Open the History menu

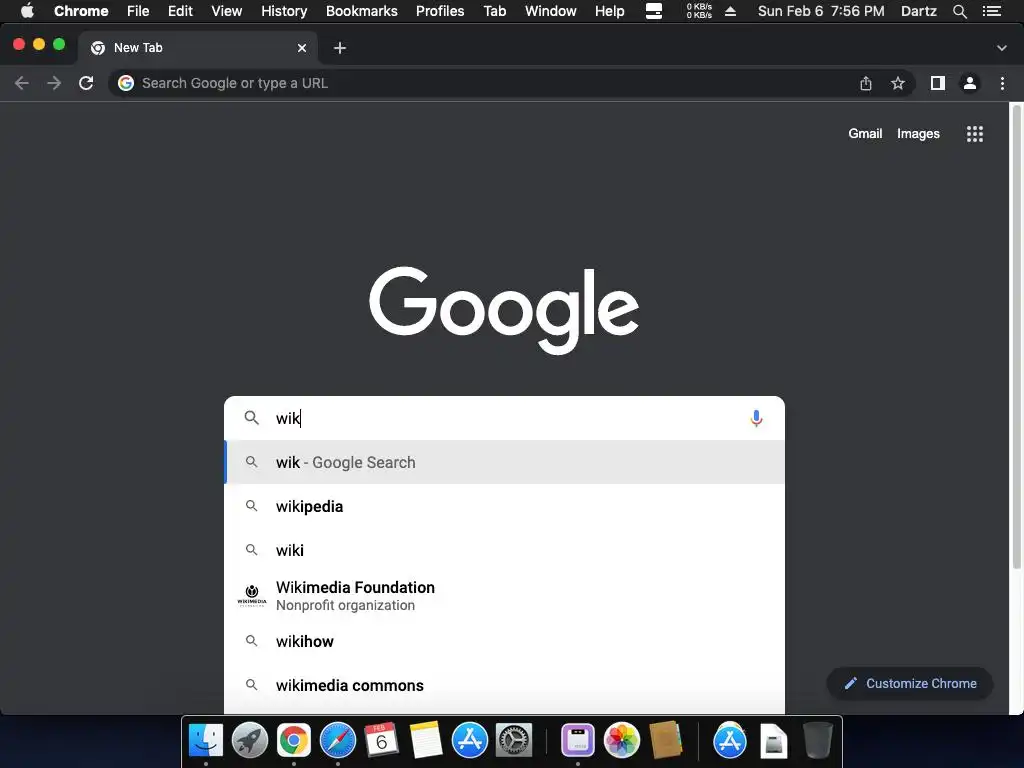coord(284,11)
